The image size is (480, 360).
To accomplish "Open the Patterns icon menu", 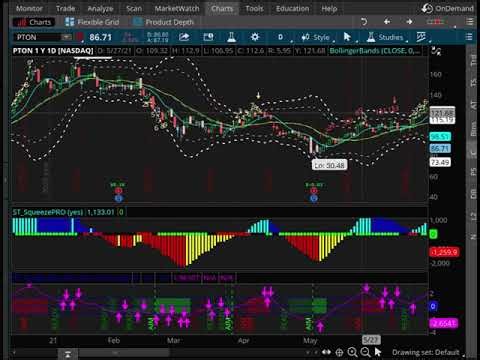I will pyautogui.click(x=421, y=37).
